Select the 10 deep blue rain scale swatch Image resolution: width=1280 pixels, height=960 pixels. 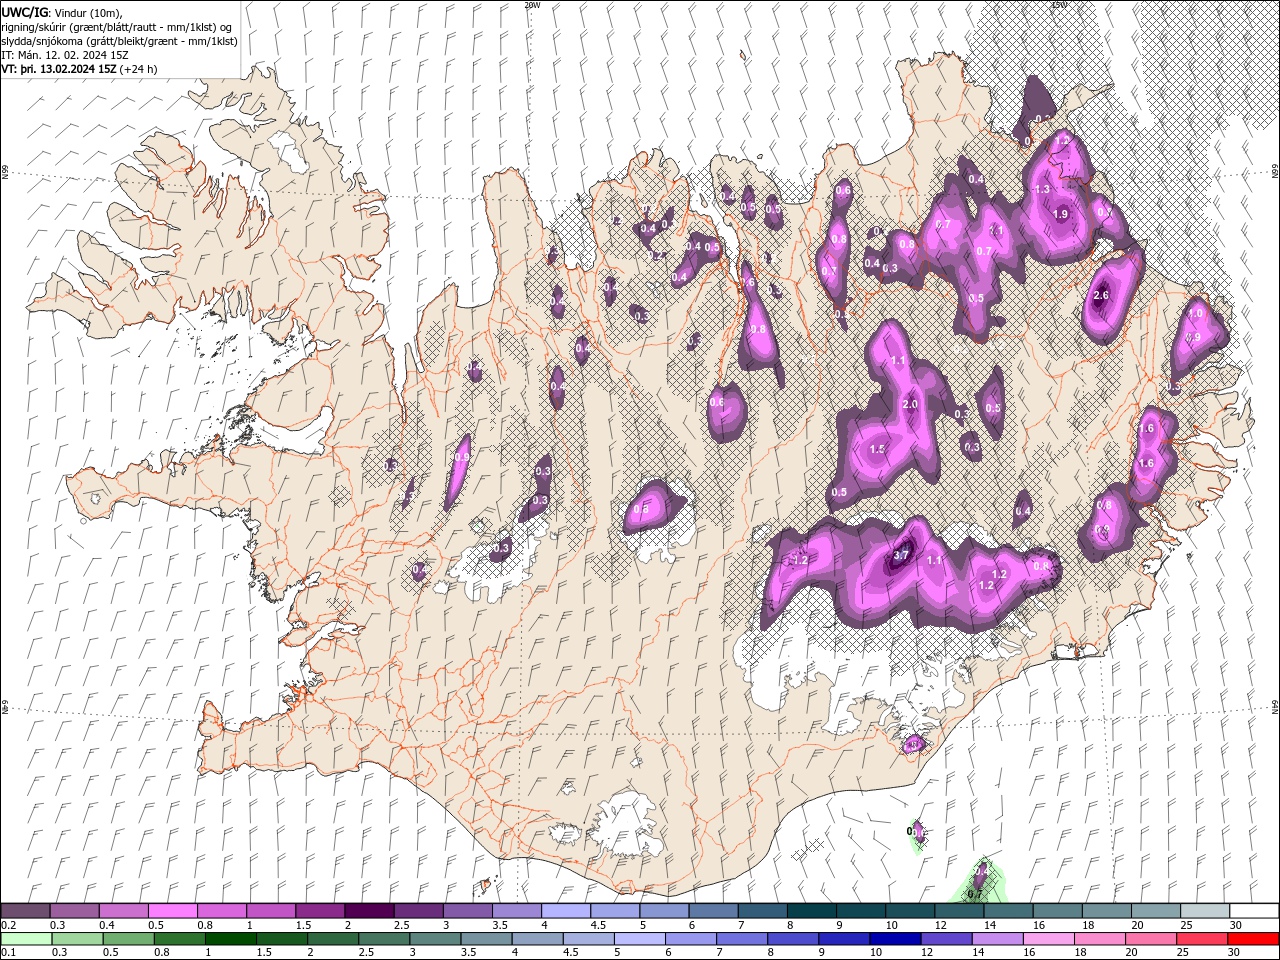tap(895, 938)
